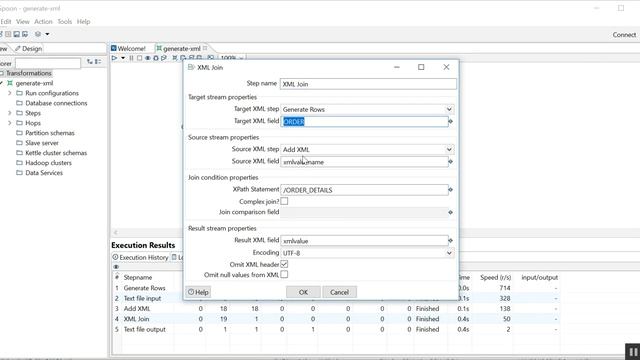Expand the Steps tree node

point(10,113)
